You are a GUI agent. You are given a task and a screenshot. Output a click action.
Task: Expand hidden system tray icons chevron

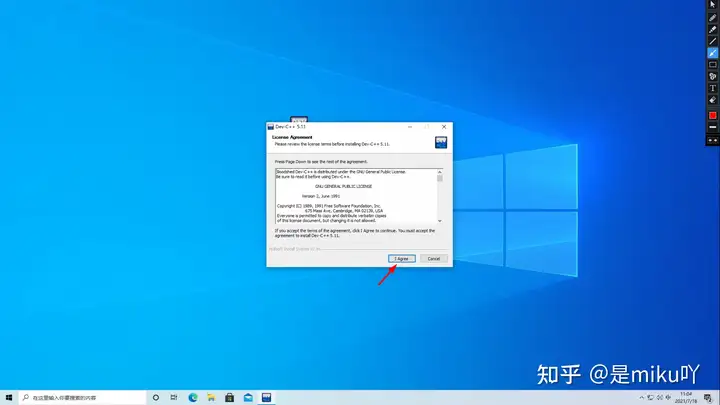(x=641, y=398)
